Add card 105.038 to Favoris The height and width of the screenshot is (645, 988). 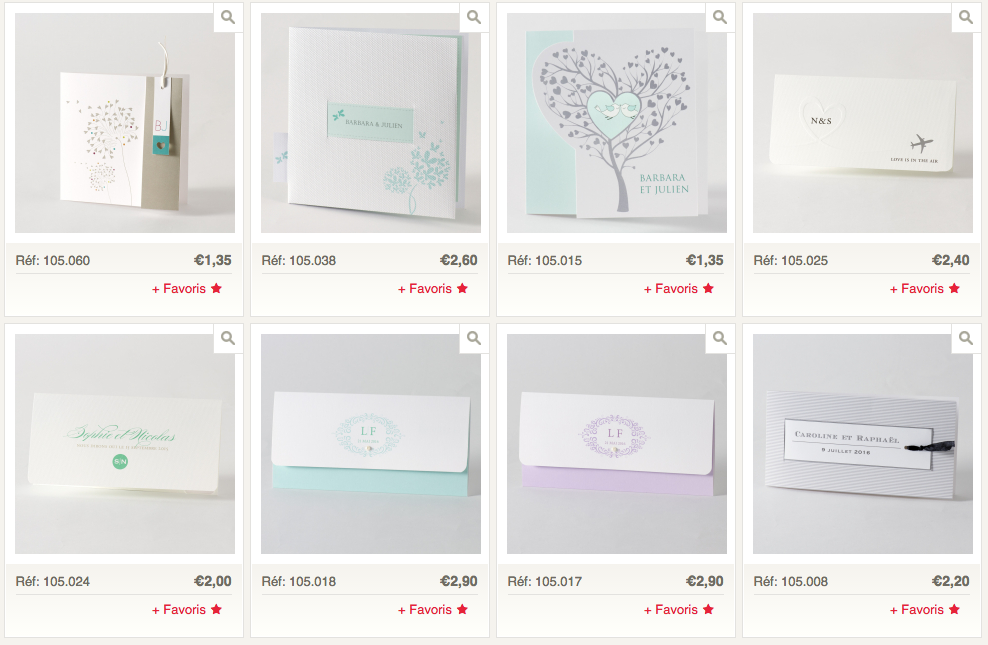tap(432, 288)
